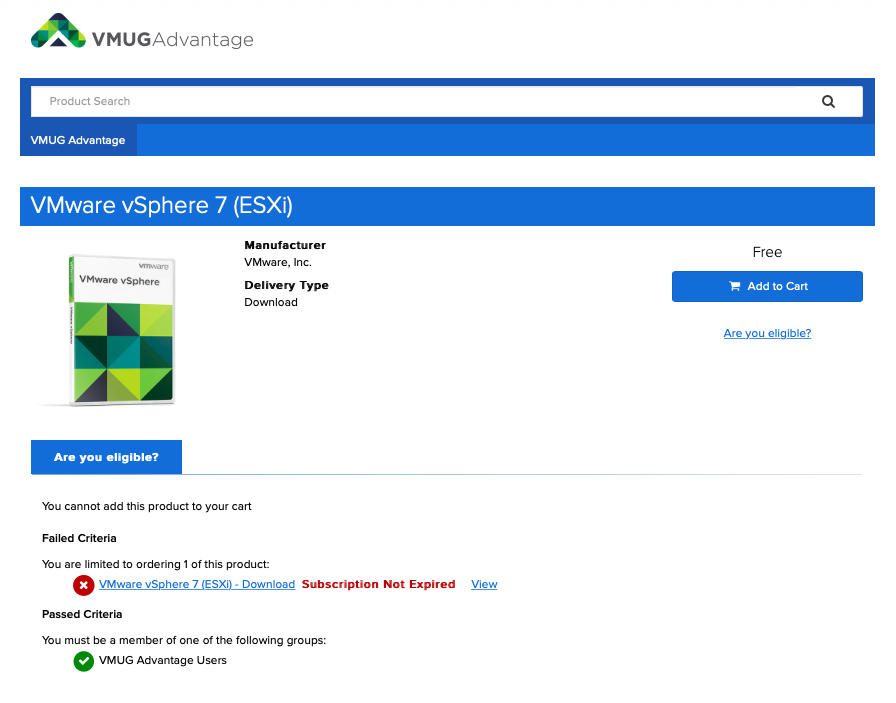
Task: Click the magnifying glass search icon
Action: click(828, 102)
